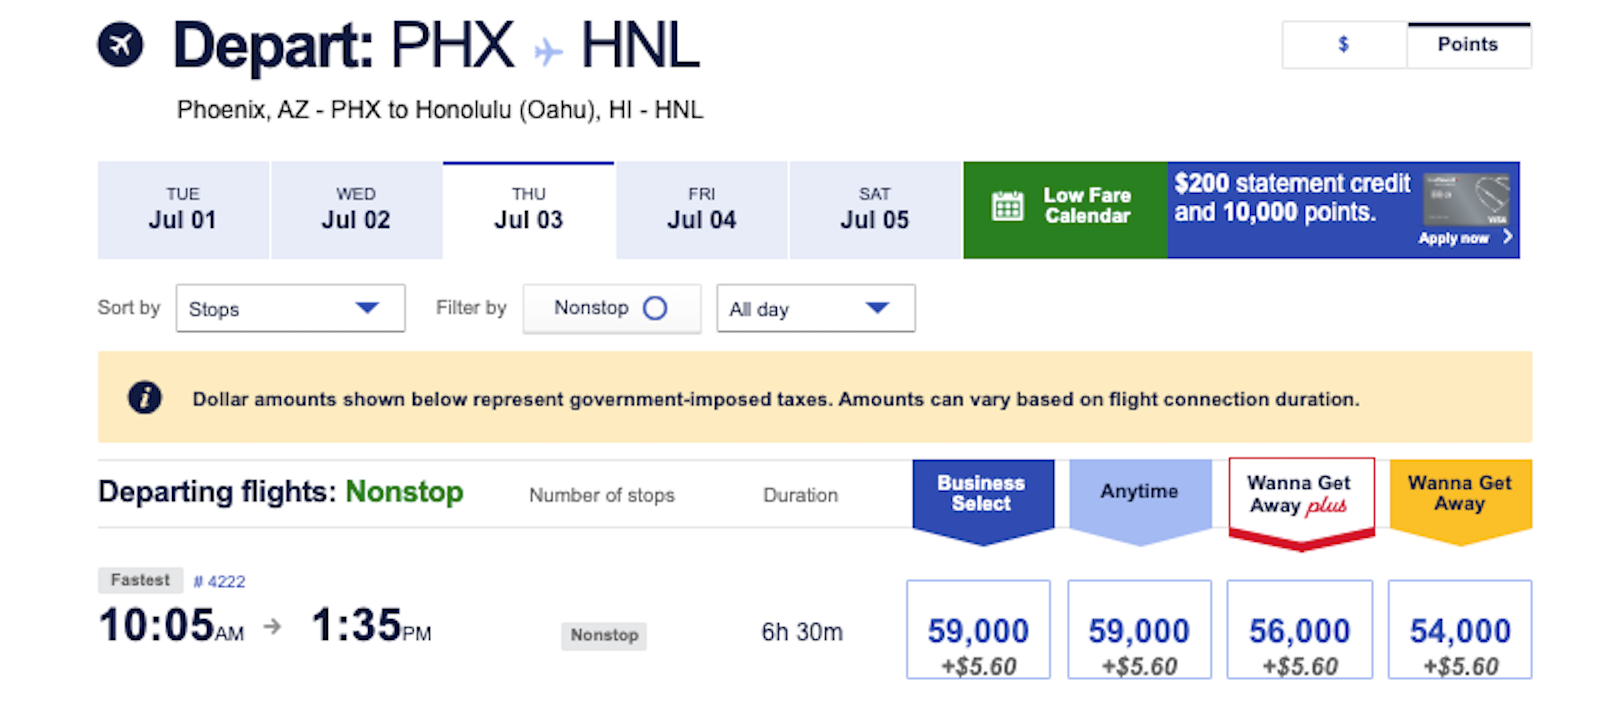Viewport: 1600px width, 706px height.
Task: Open flight number 4222 details
Action: click(219, 582)
